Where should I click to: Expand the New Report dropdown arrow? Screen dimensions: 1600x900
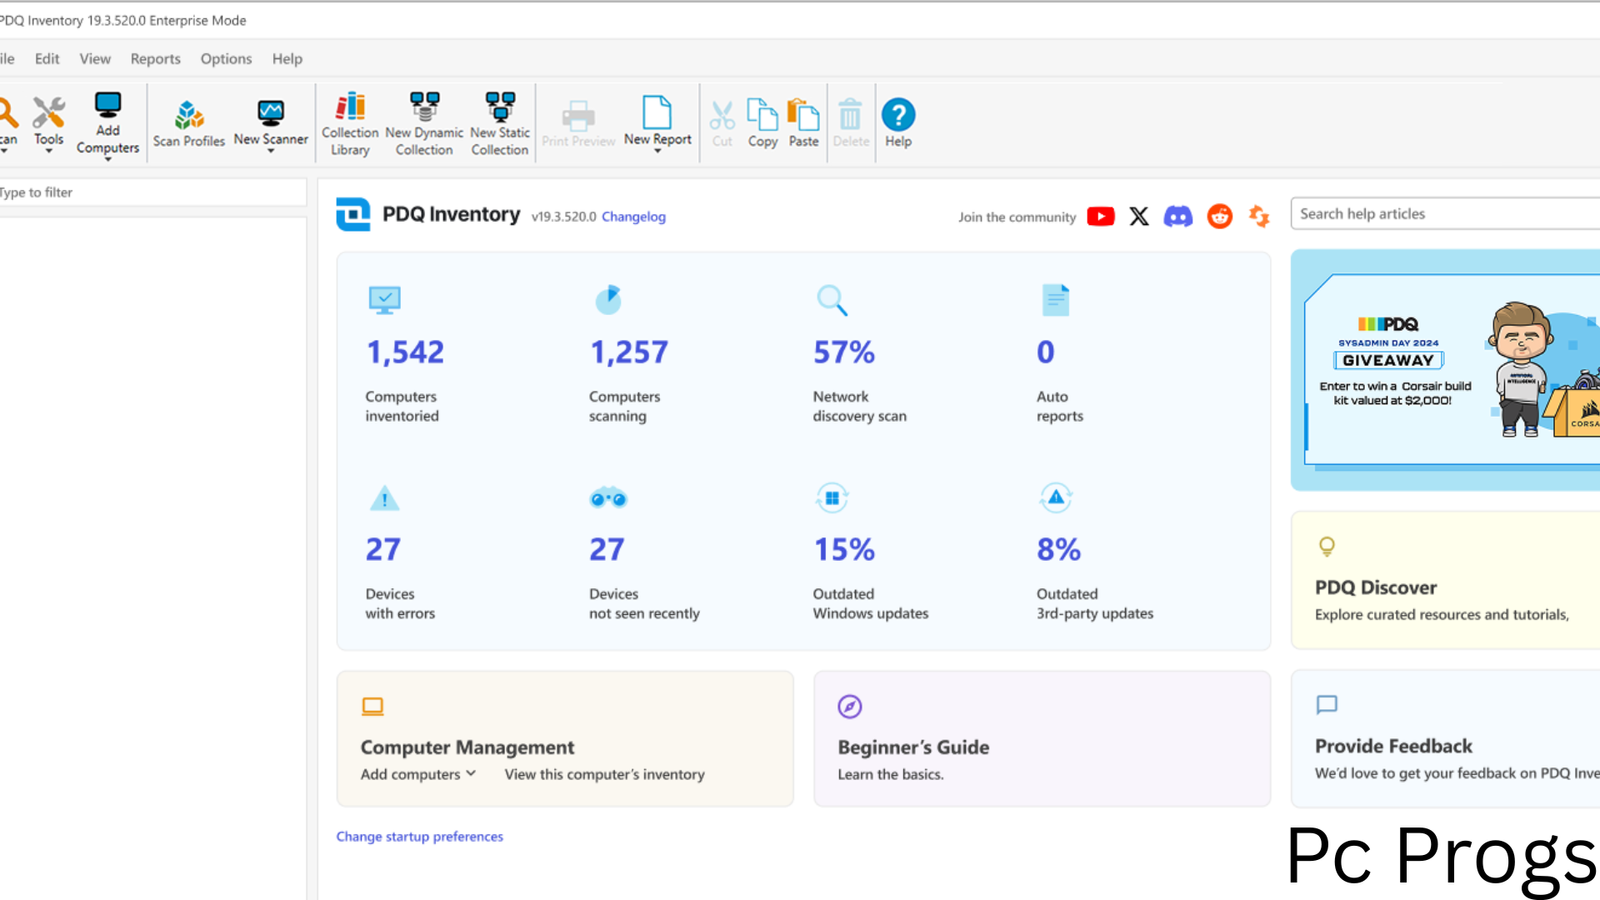[657, 152]
